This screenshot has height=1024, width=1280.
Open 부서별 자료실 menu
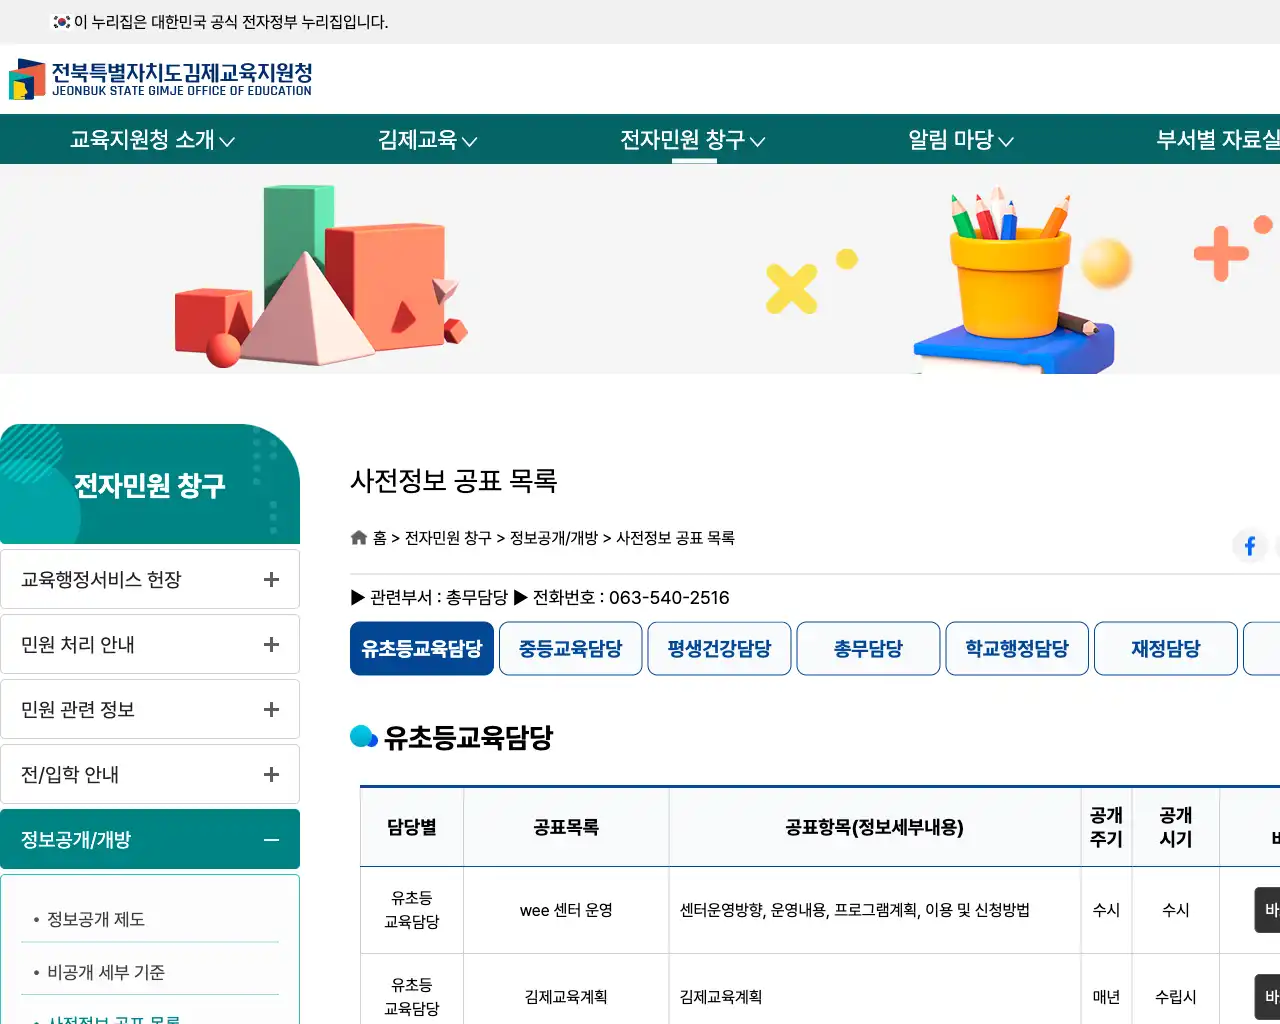coord(1218,140)
